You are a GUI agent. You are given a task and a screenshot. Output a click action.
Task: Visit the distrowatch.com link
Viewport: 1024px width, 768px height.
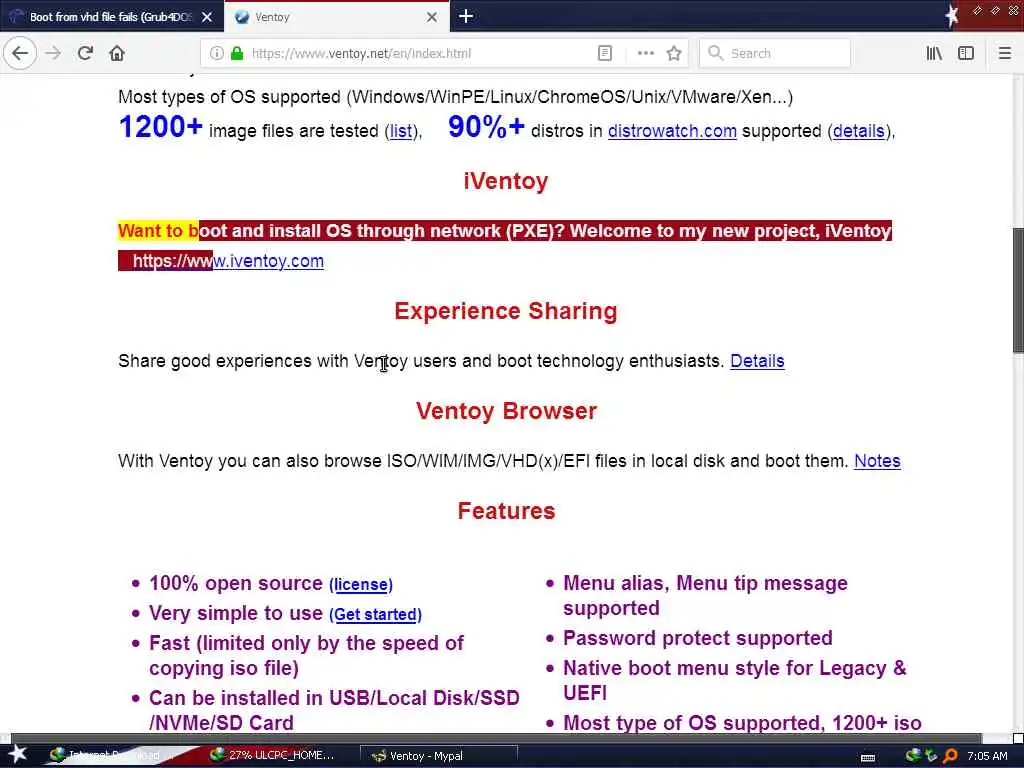coord(672,131)
